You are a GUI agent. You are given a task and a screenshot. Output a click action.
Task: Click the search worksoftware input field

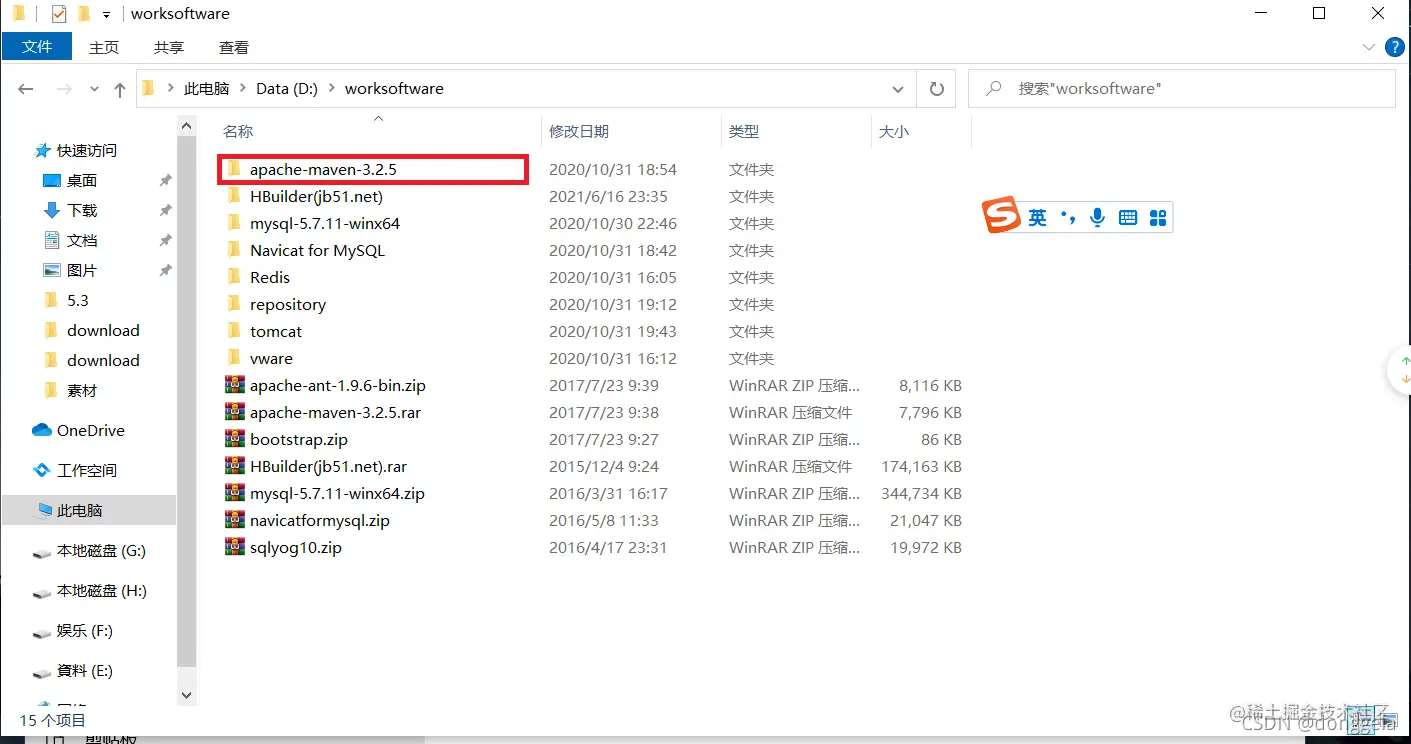(1182, 89)
